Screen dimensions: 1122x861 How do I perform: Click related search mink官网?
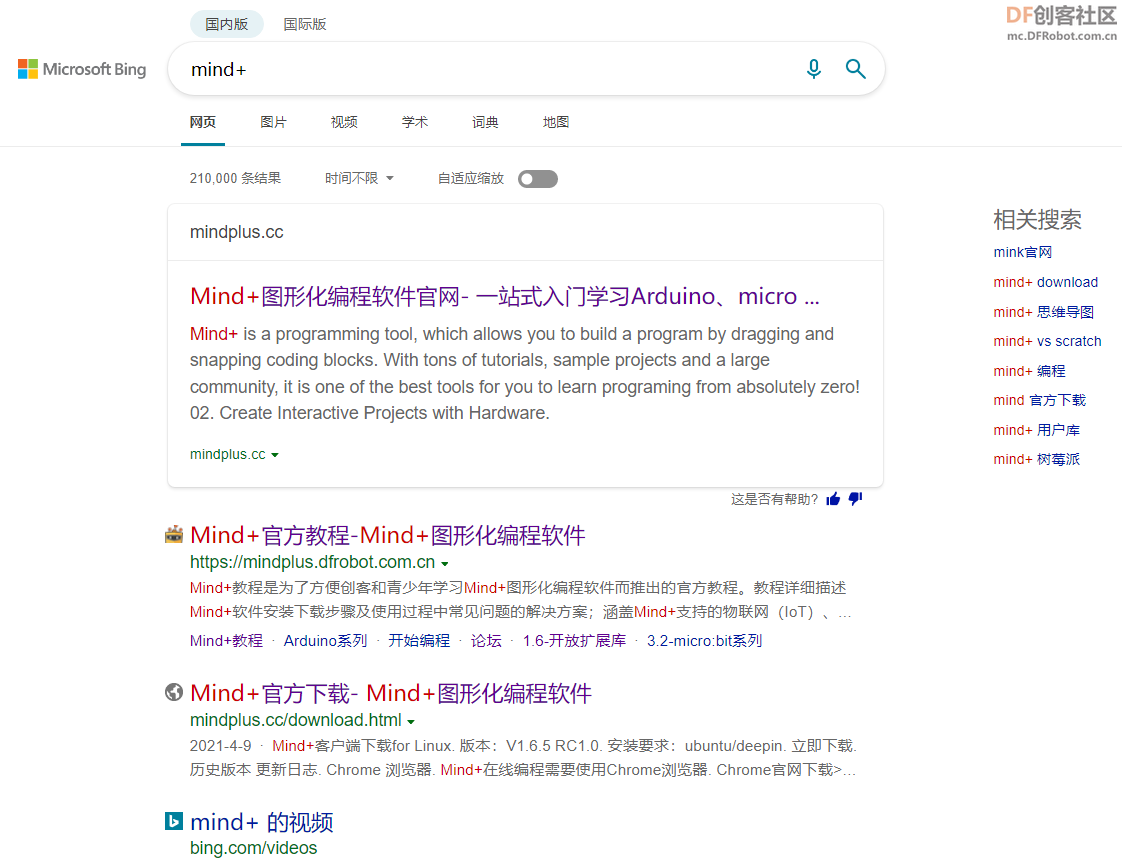(x=1023, y=252)
